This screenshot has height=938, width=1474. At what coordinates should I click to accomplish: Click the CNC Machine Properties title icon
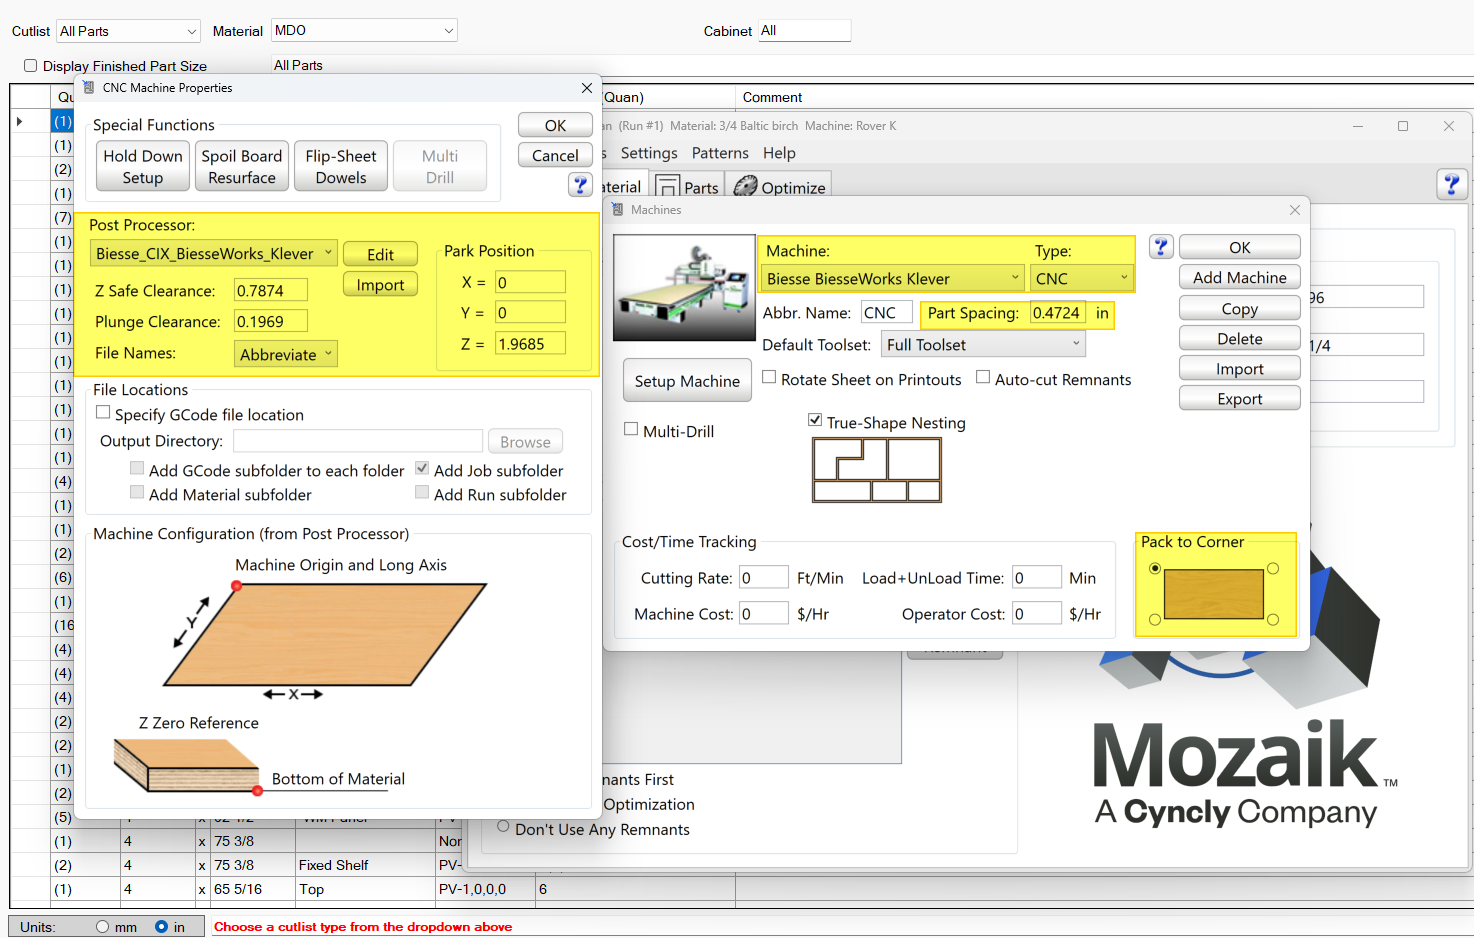pyautogui.click(x=89, y=88)
